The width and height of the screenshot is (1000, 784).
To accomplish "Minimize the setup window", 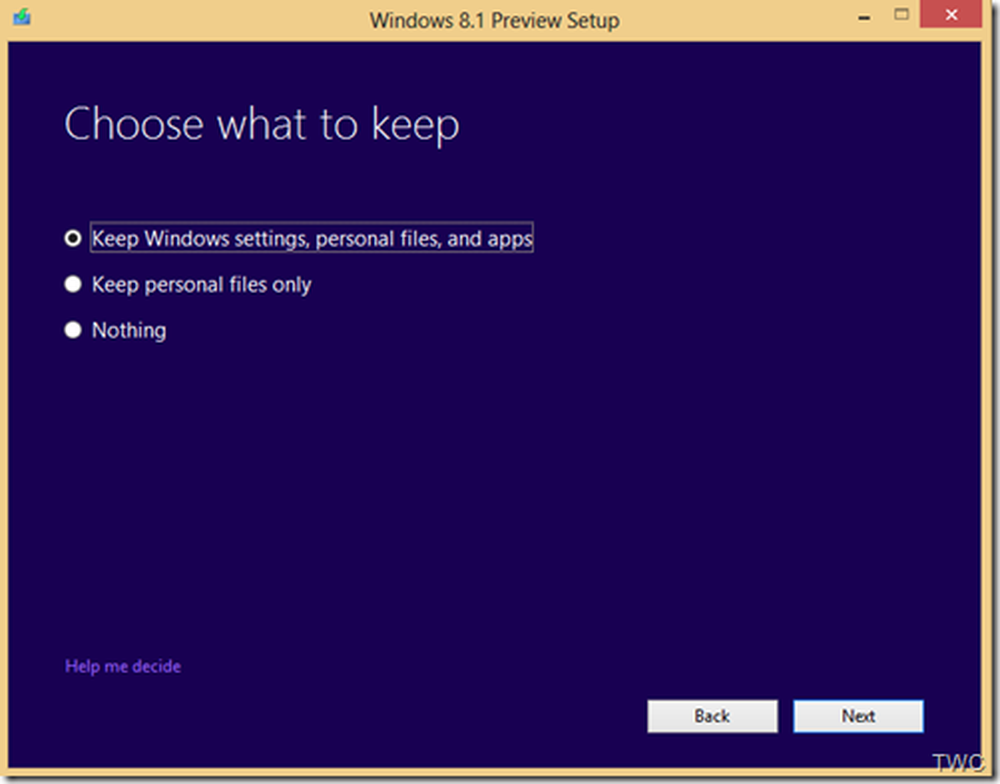I will click(863, 16).
